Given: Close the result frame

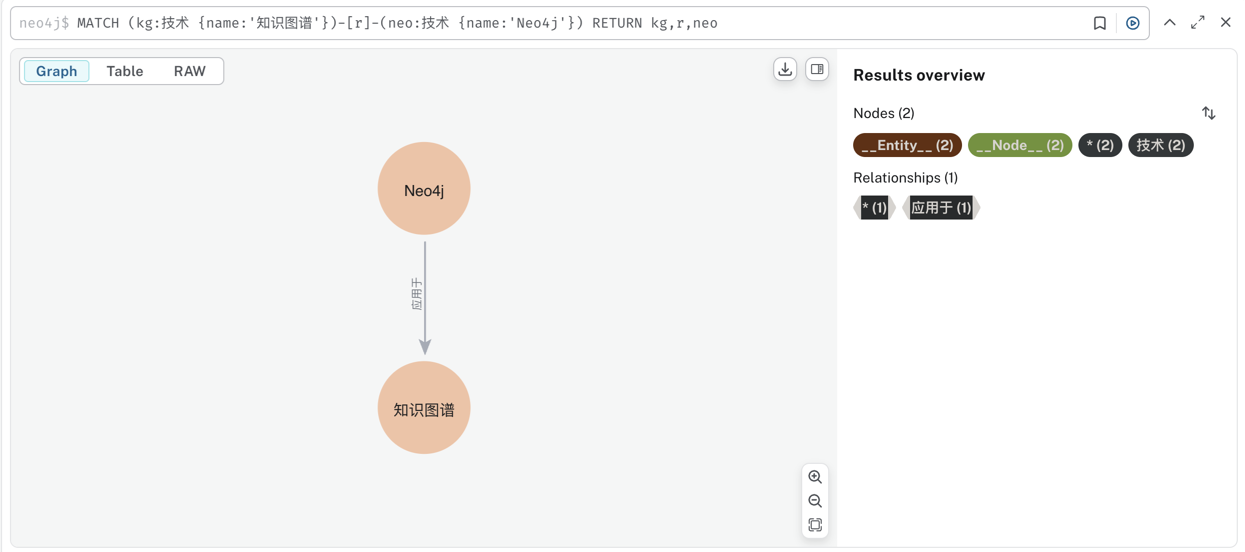Looking at the screenshot, I should click(x=1225, y=22).
